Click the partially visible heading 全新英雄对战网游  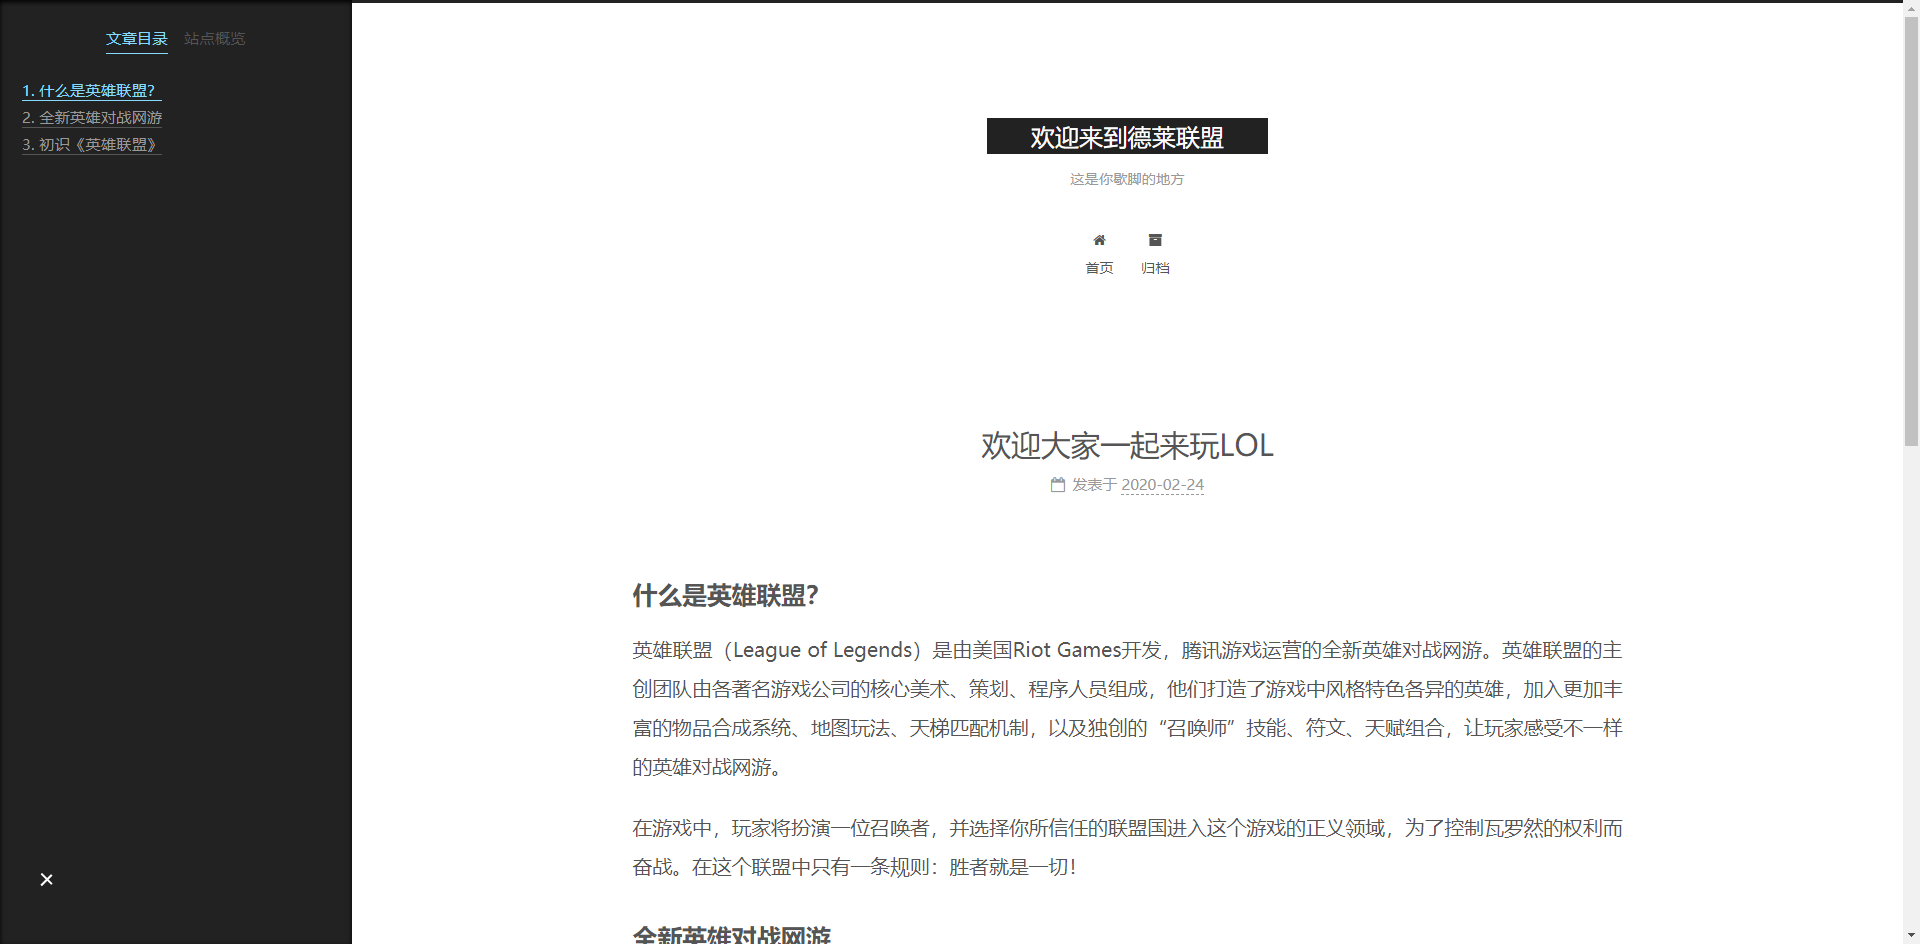point(732,934)
